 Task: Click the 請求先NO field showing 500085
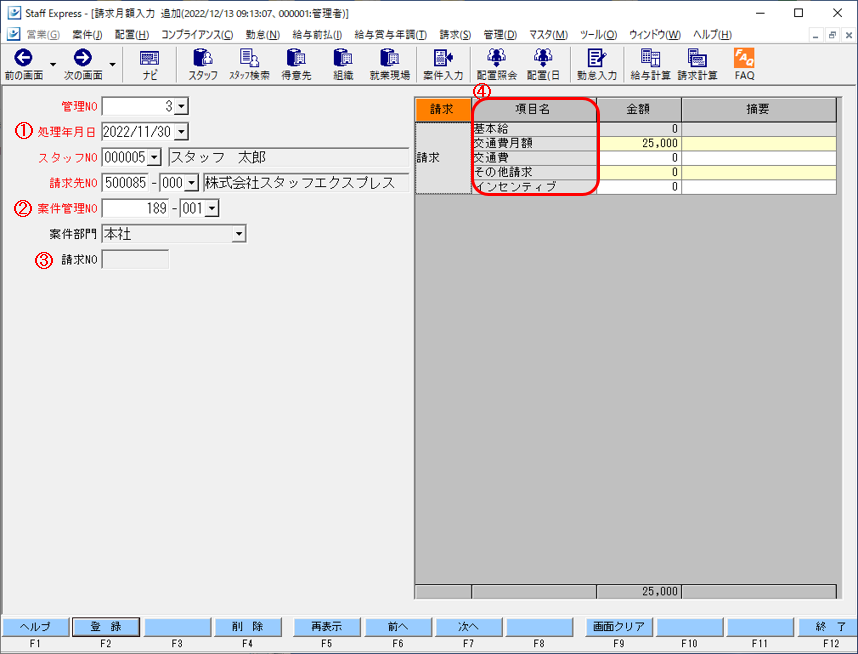125,183
